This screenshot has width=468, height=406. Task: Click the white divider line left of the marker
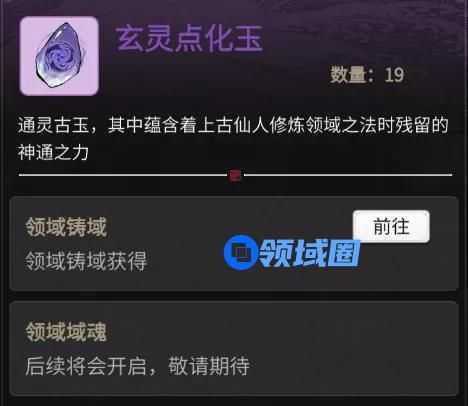[x=123, y=175]
